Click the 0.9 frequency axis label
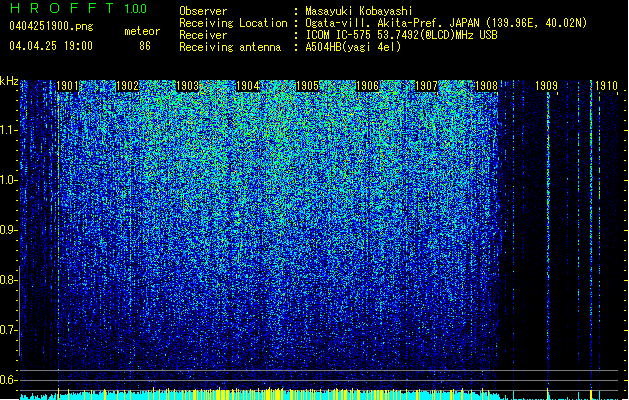 pos(8,230)
